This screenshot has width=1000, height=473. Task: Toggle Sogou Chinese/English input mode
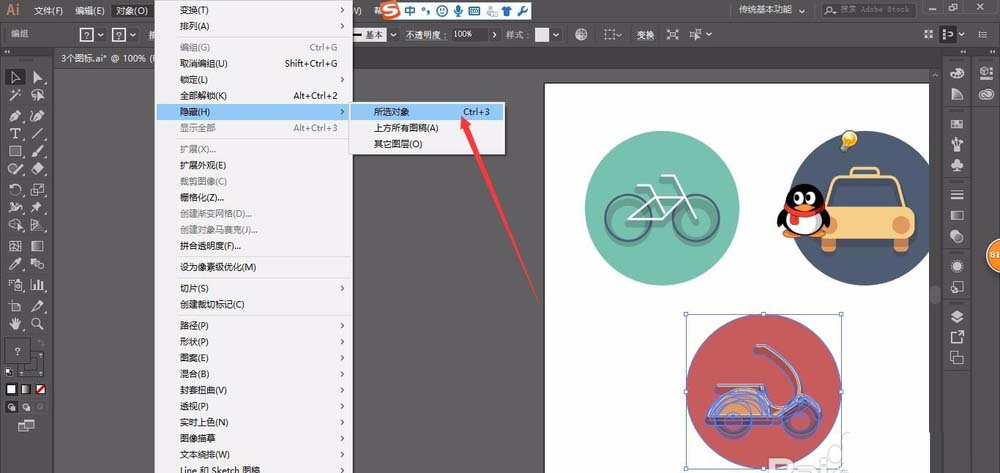pyautogui.click(x=409, y=11)
